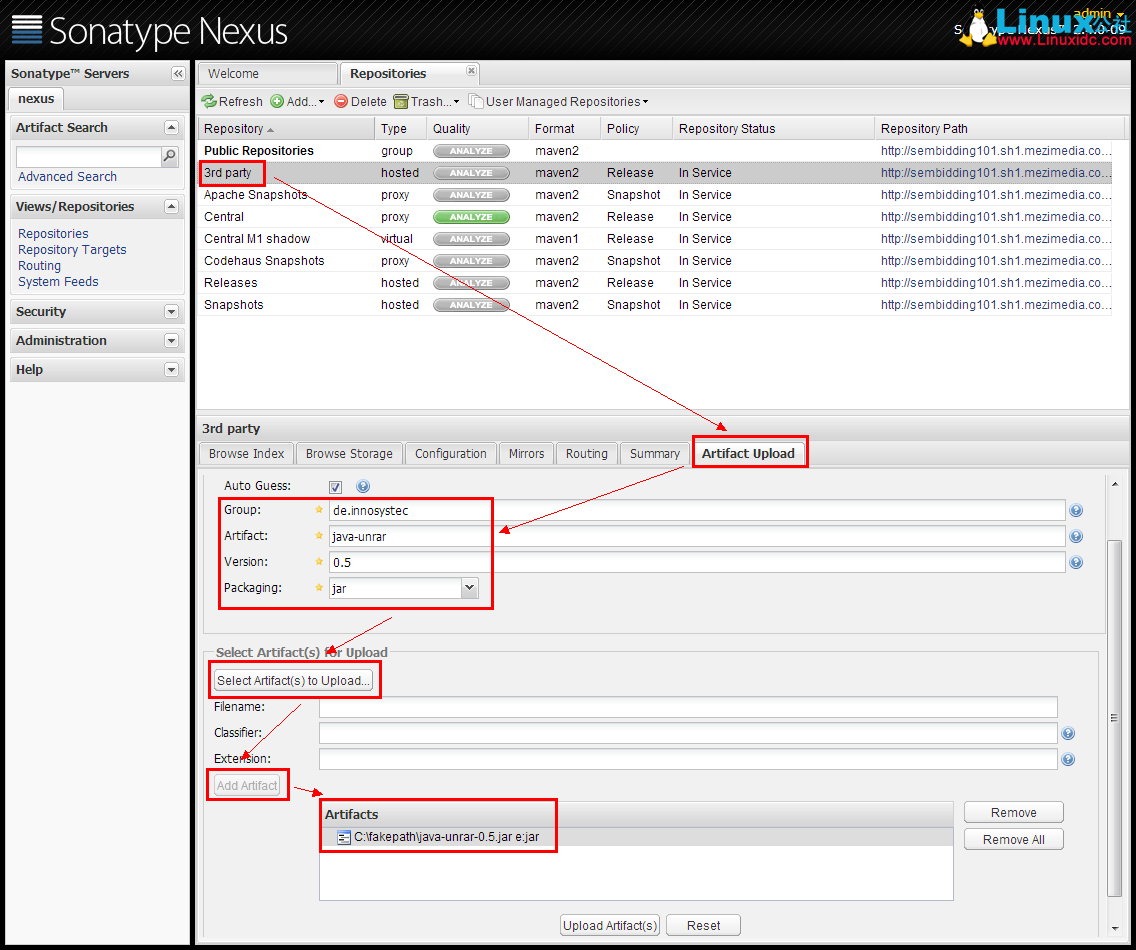Click into the Filename input field

pyautogui.click(x=688, y=707)
